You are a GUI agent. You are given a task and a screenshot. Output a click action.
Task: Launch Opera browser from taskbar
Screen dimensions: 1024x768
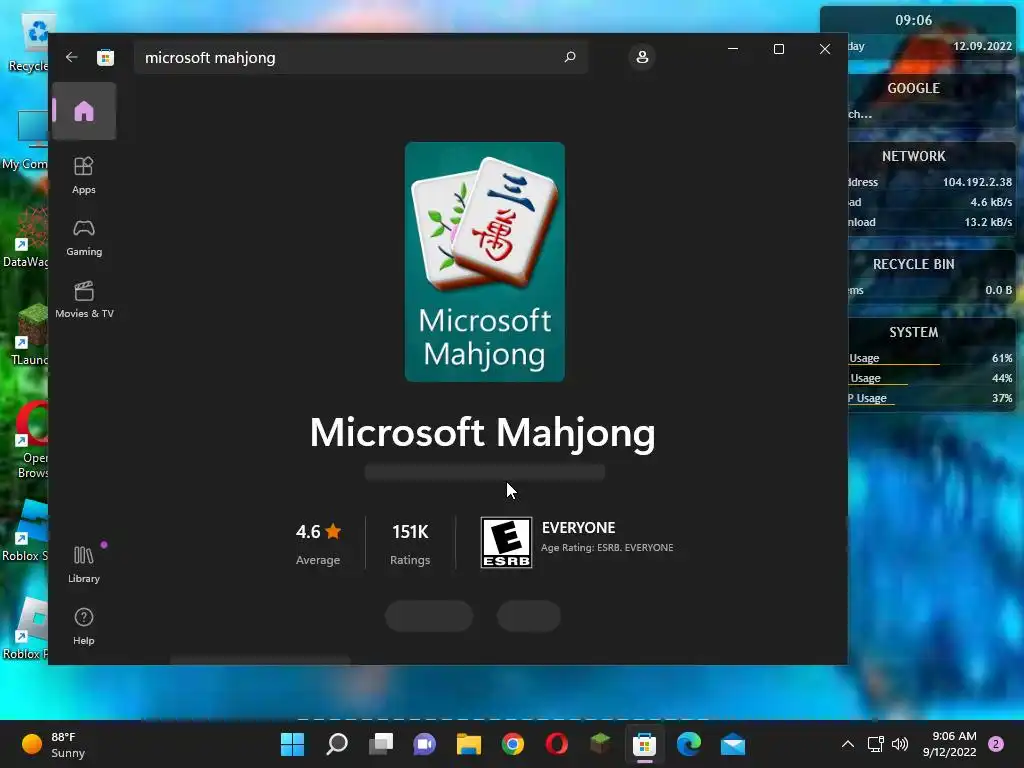coord(556,744)
